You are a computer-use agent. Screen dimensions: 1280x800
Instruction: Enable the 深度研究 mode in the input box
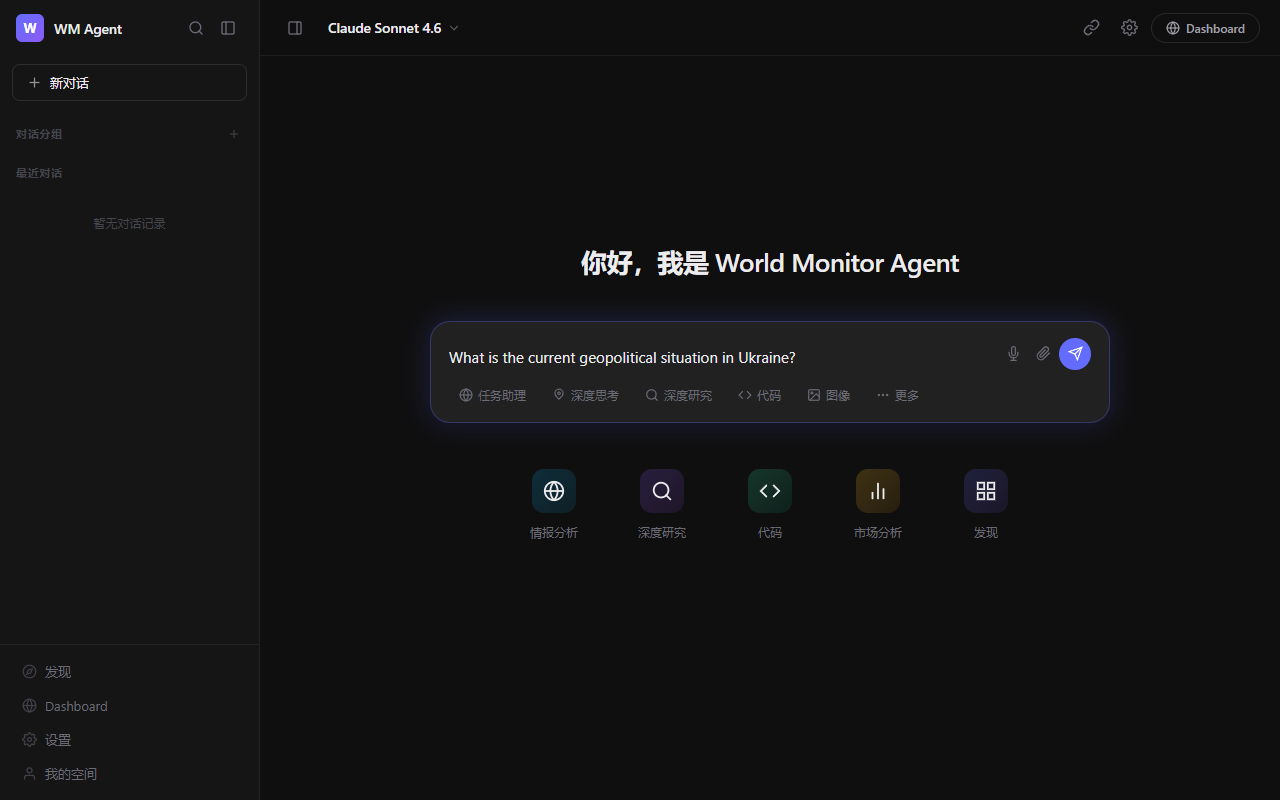[679, 395]
